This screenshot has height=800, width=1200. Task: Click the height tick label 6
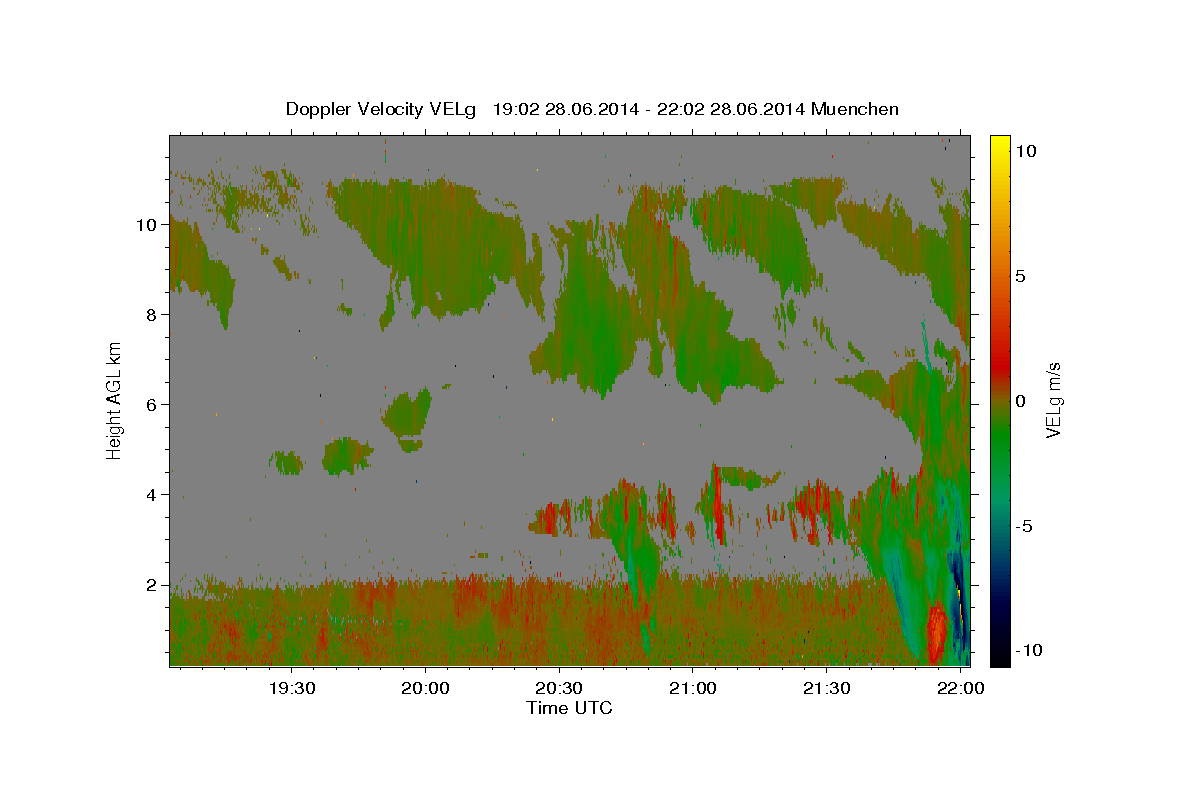152,405
